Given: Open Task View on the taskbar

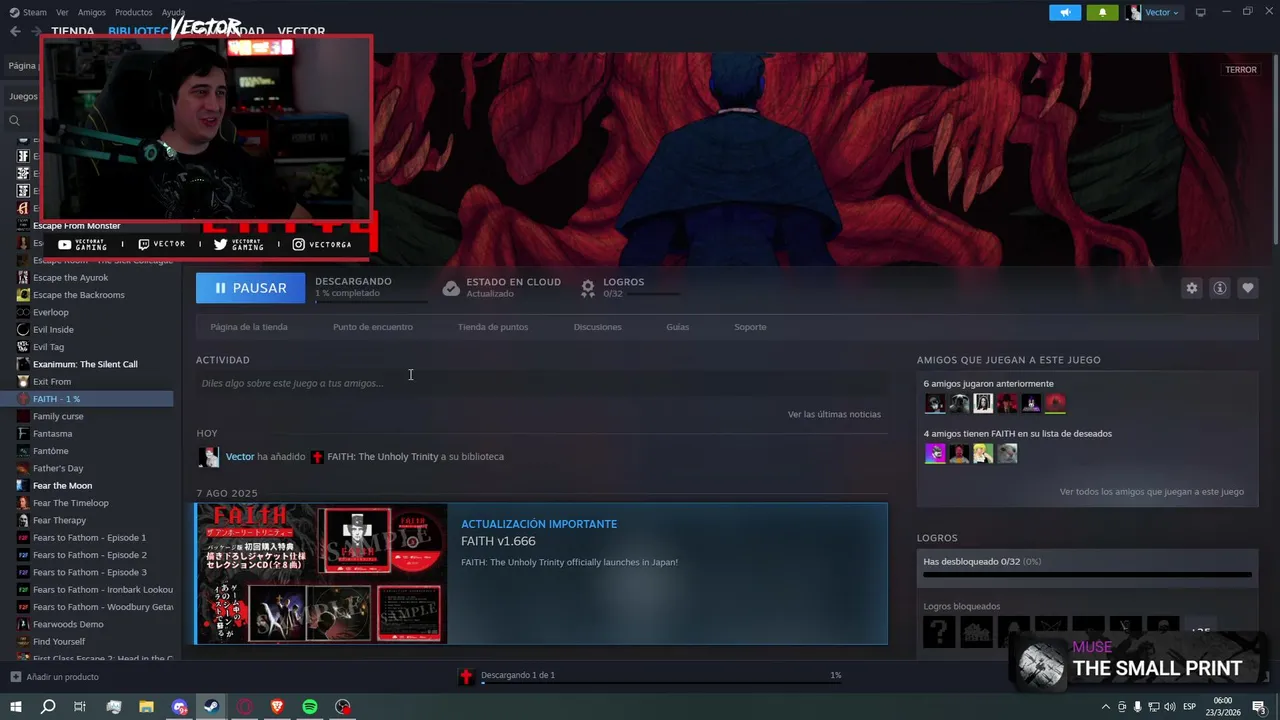Looking at the screenshot, I should pos(80,707).
